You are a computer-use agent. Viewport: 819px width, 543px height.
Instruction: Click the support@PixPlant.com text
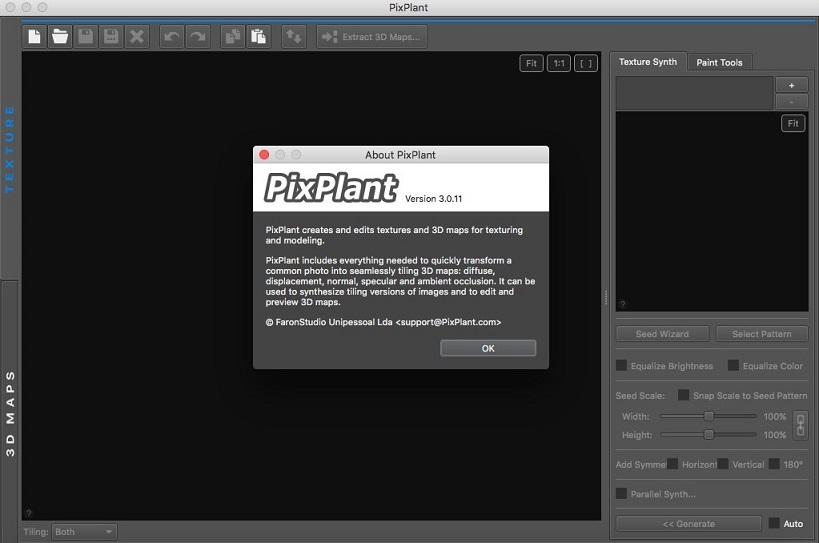[x=448, y=322]
